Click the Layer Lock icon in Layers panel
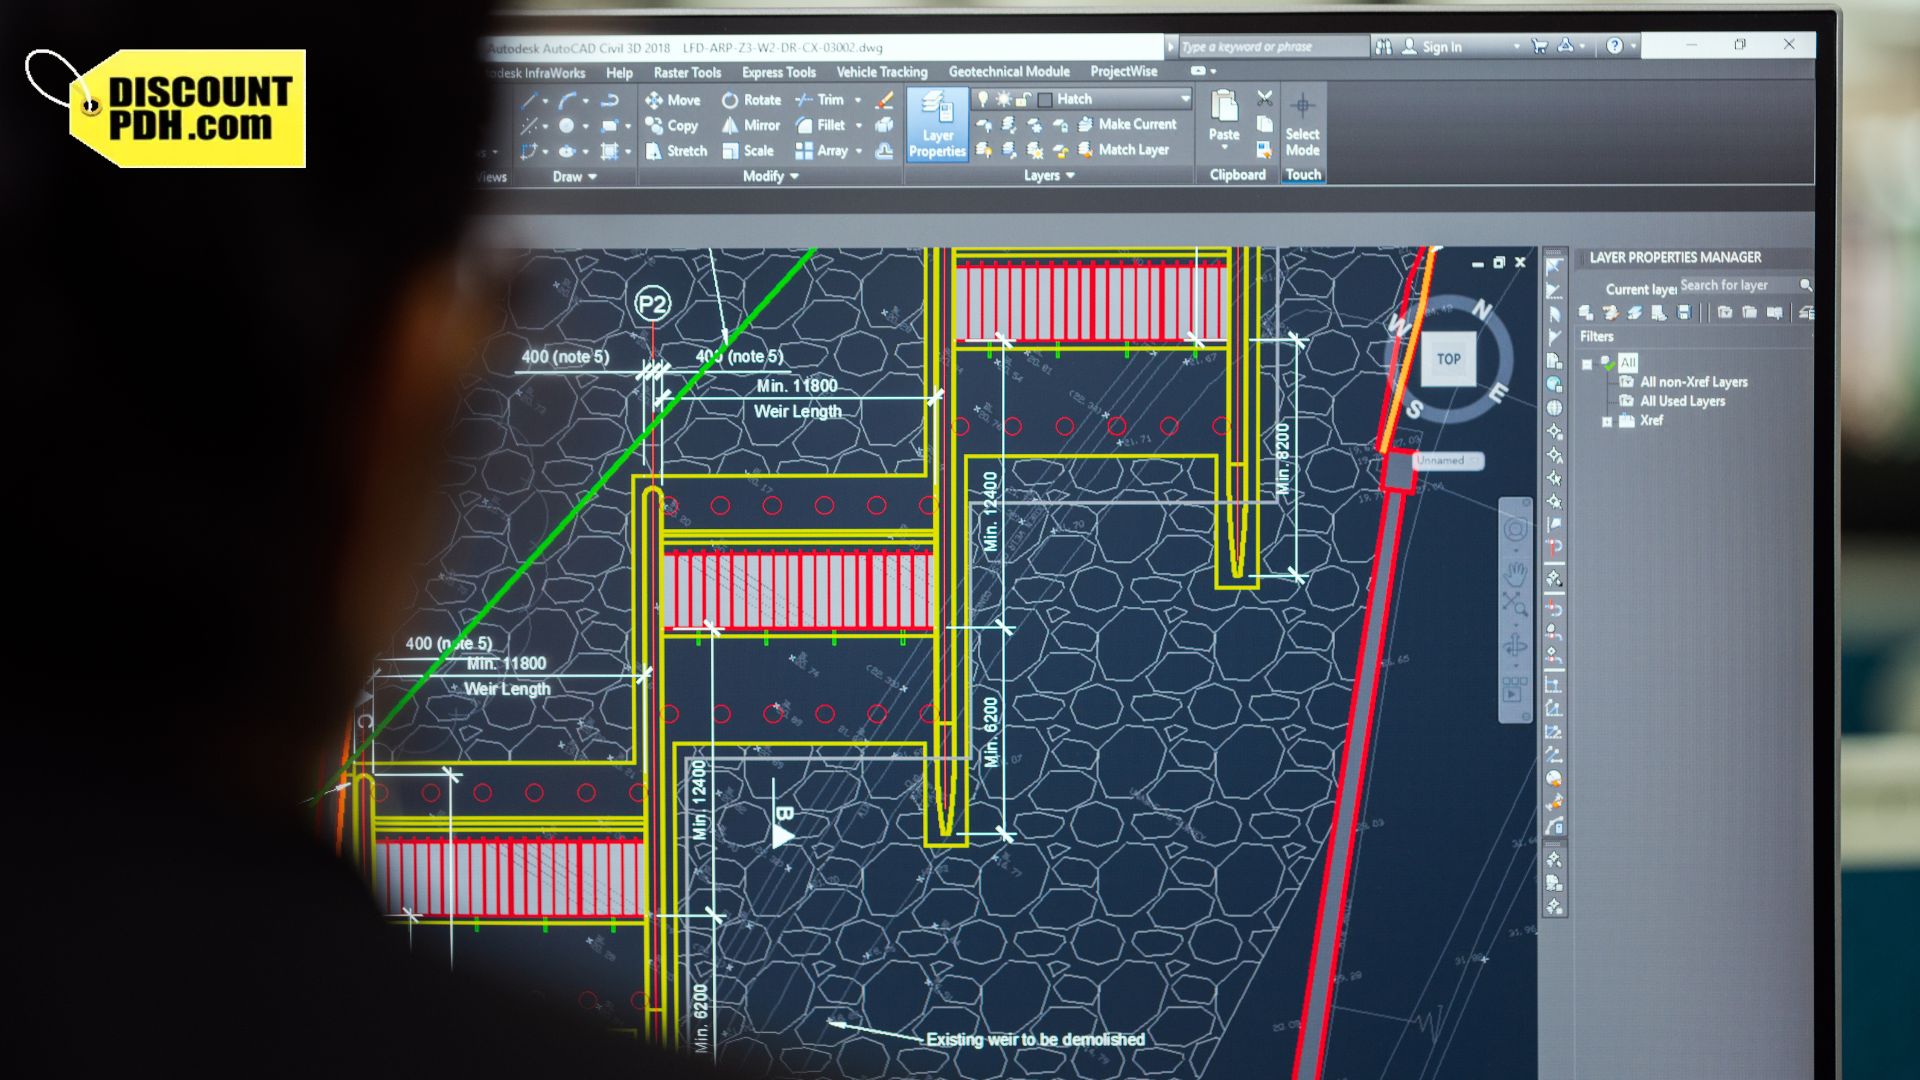 tap(1060, 125)
